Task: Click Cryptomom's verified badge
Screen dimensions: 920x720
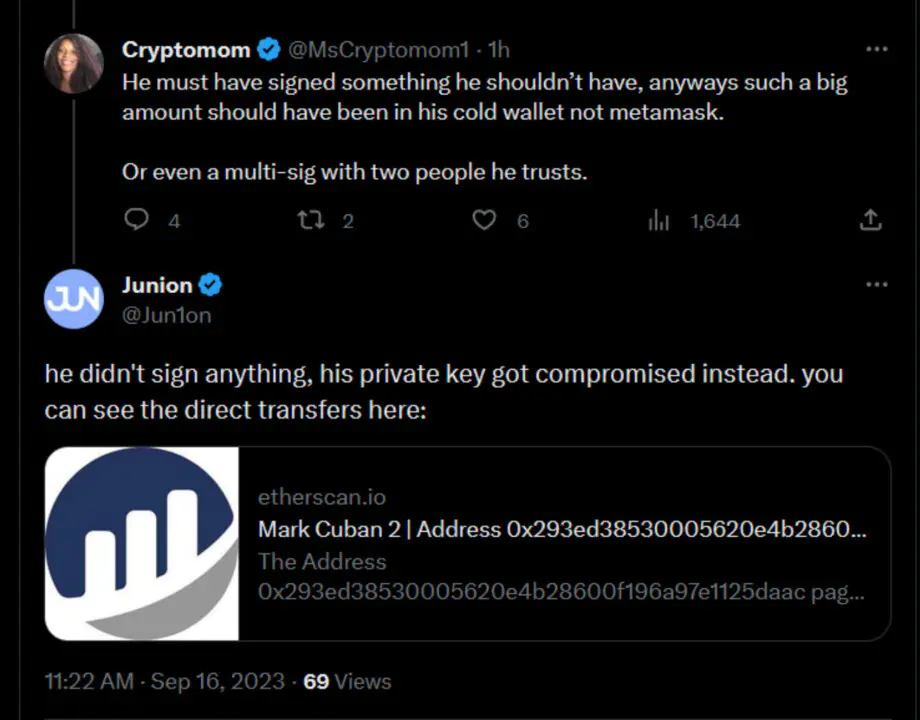Action: pos(269,48)
